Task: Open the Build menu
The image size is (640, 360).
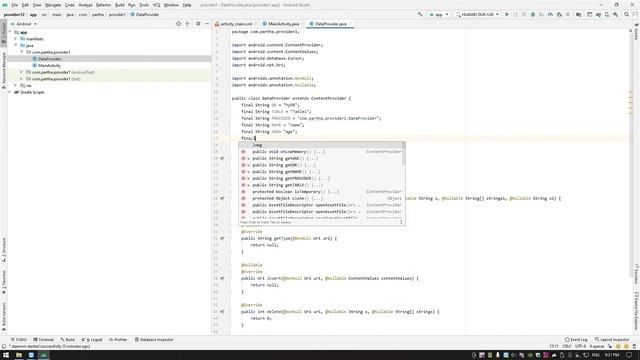Action: pyautogui.click(x=119, y=5)
